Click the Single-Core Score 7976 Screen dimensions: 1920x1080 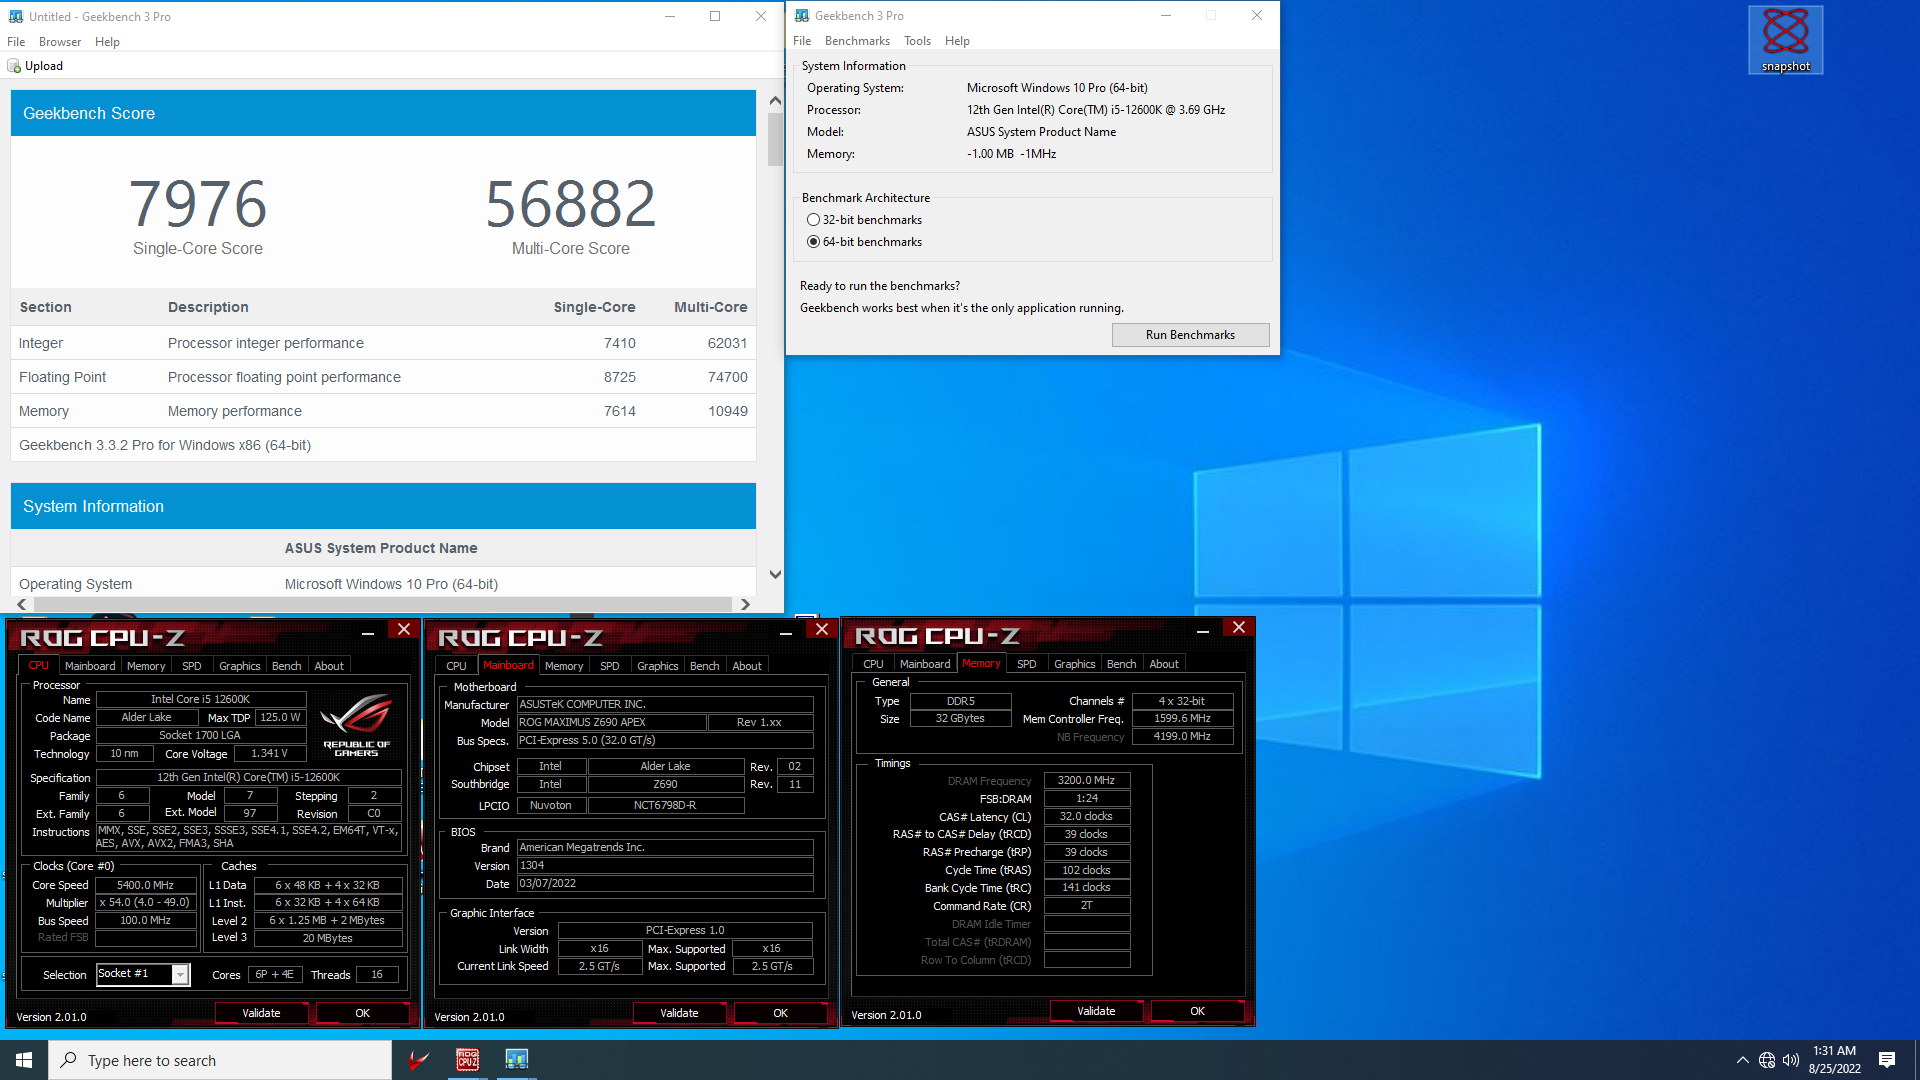pos(198,204)
